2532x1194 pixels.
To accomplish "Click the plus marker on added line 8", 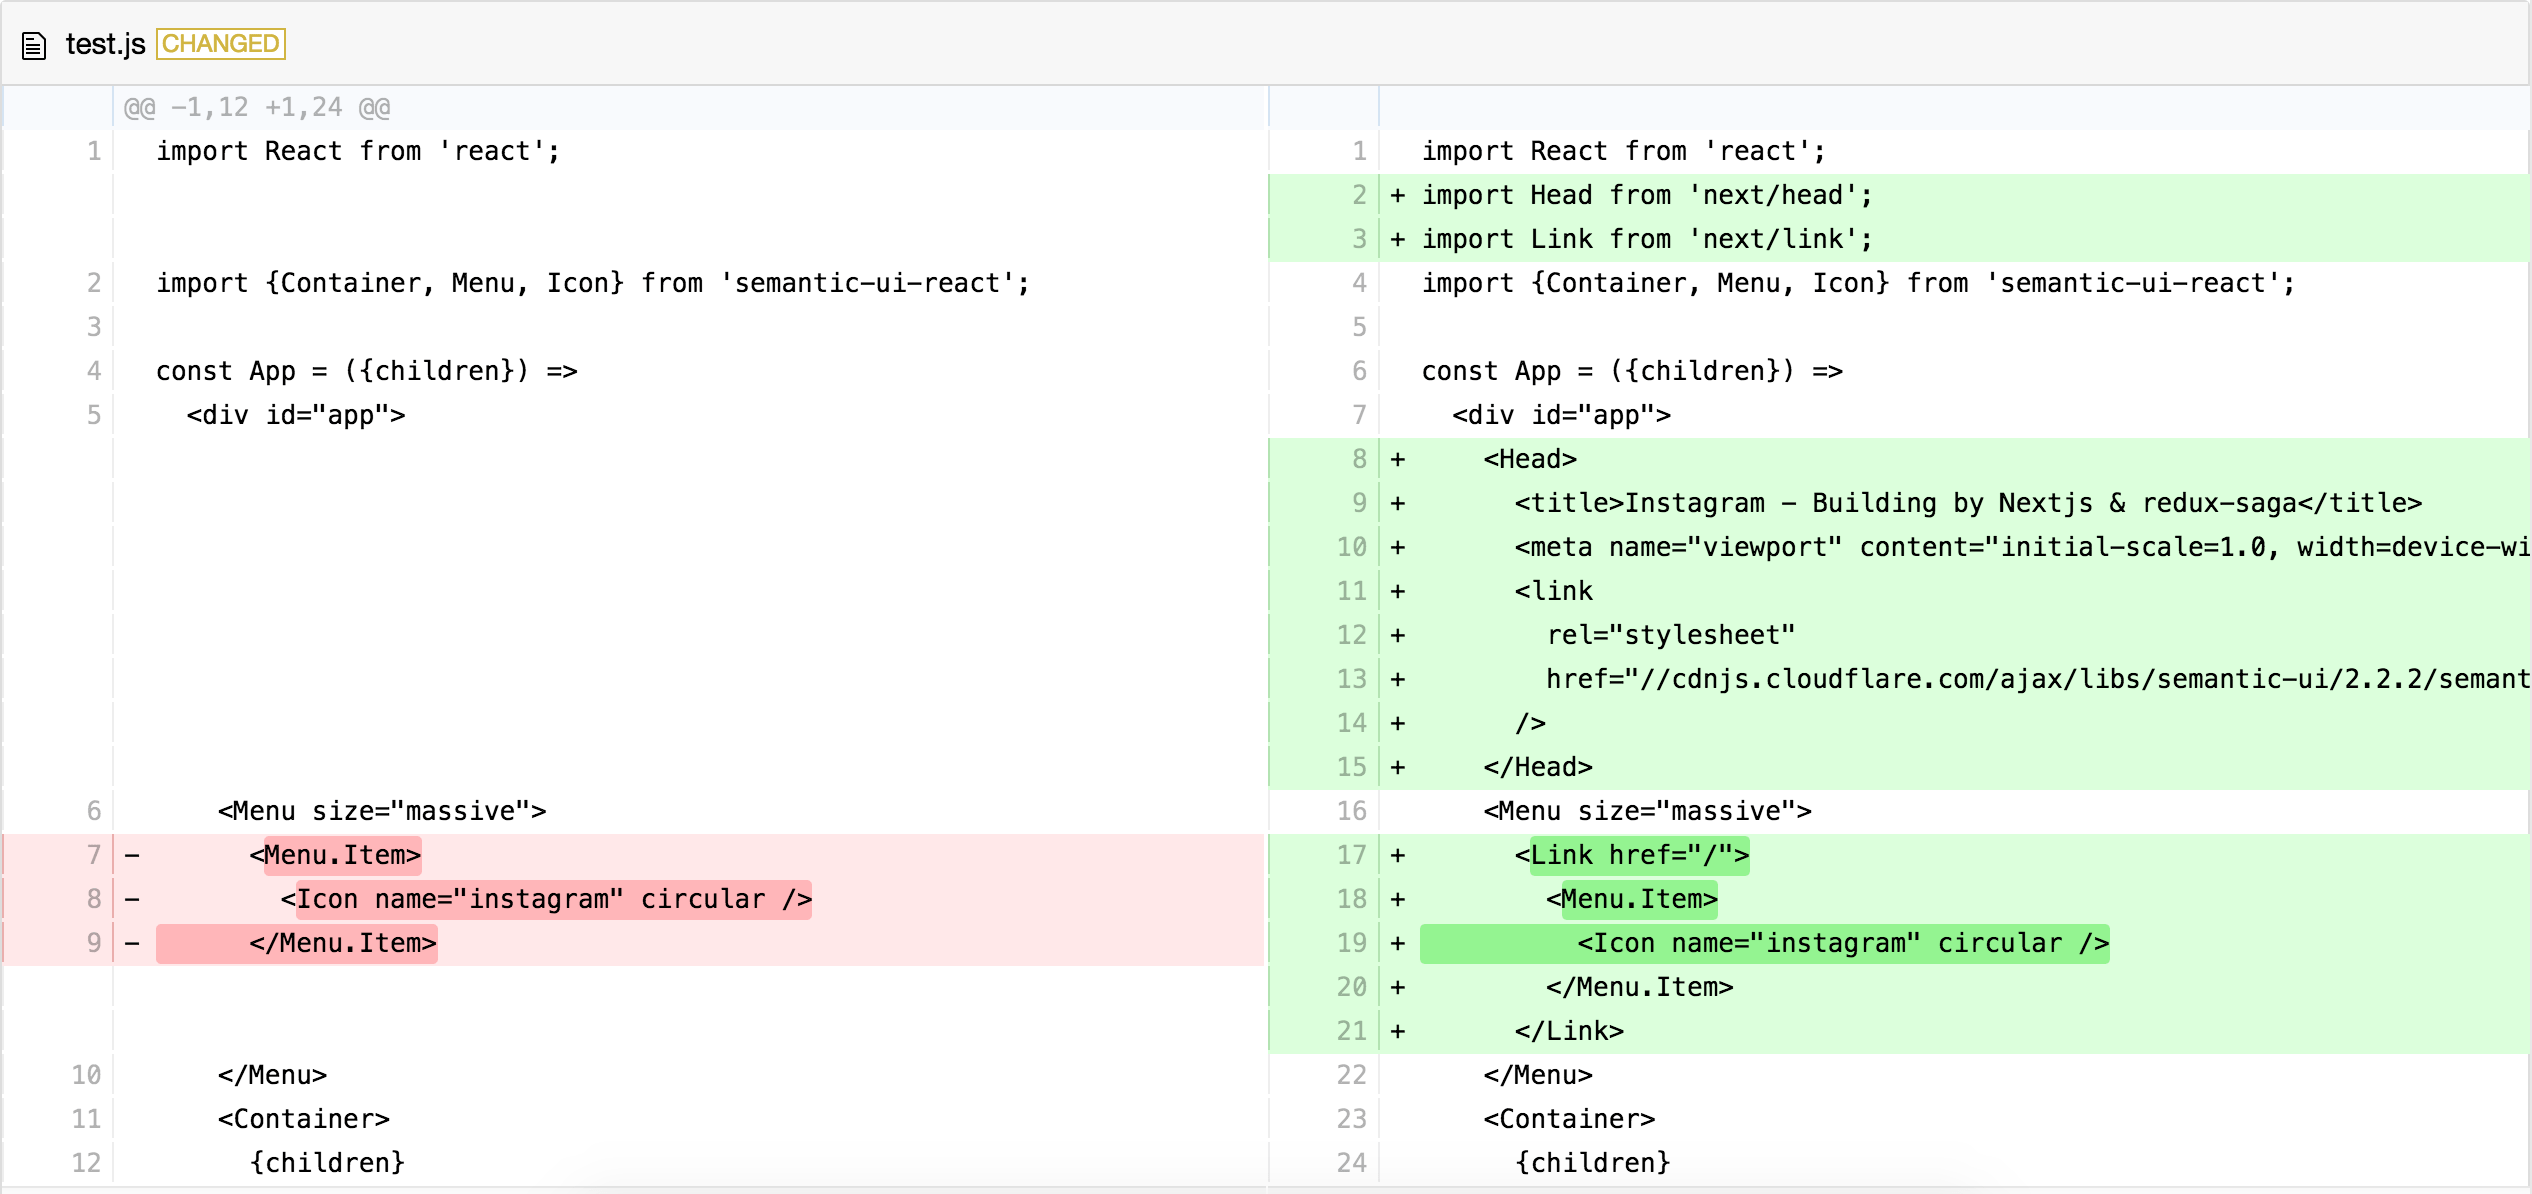I will [1396, 459].
